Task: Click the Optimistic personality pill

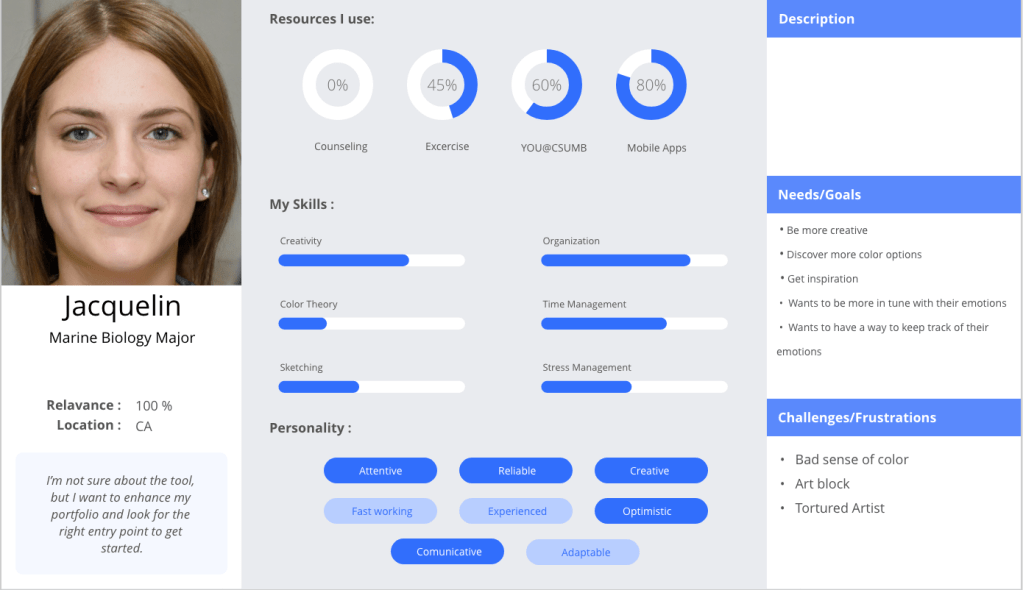Action: [x=651, y=511]
